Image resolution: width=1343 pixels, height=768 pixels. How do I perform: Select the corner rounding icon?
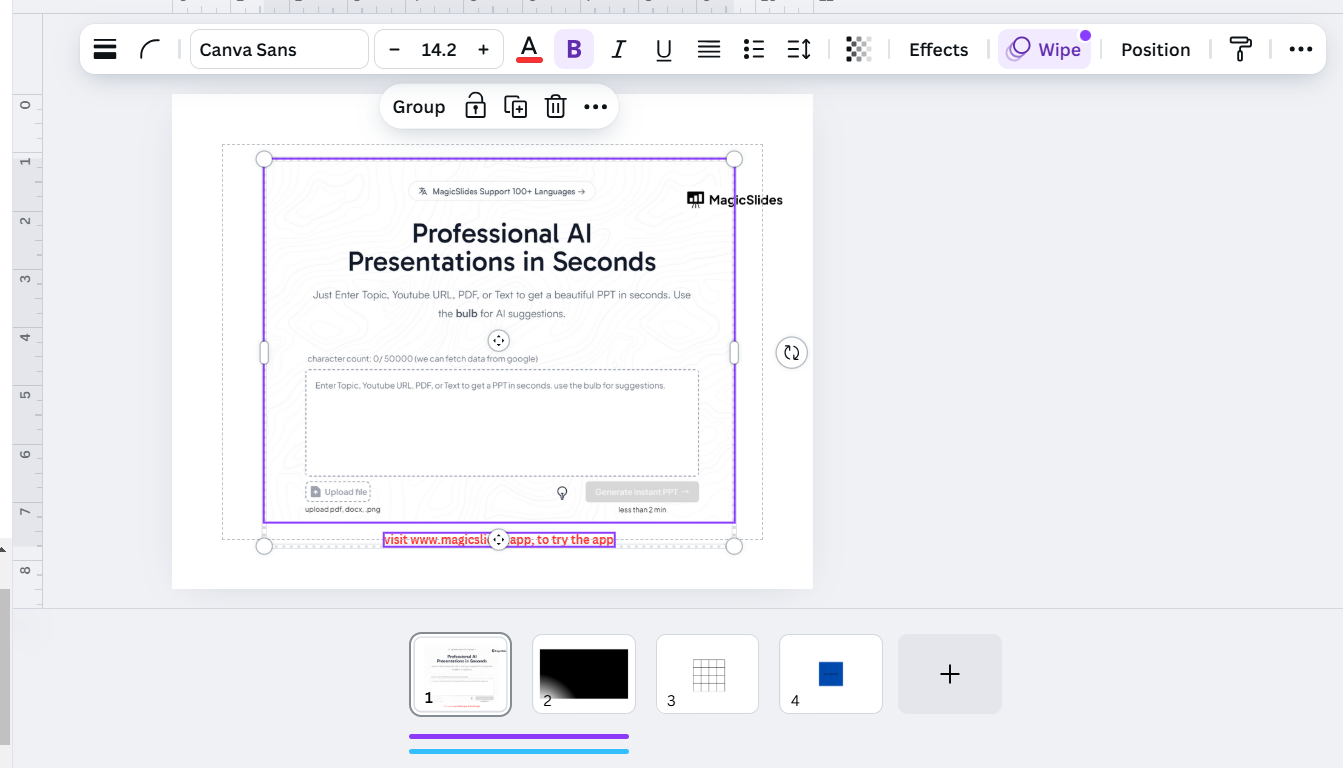(x=150, y=49)
